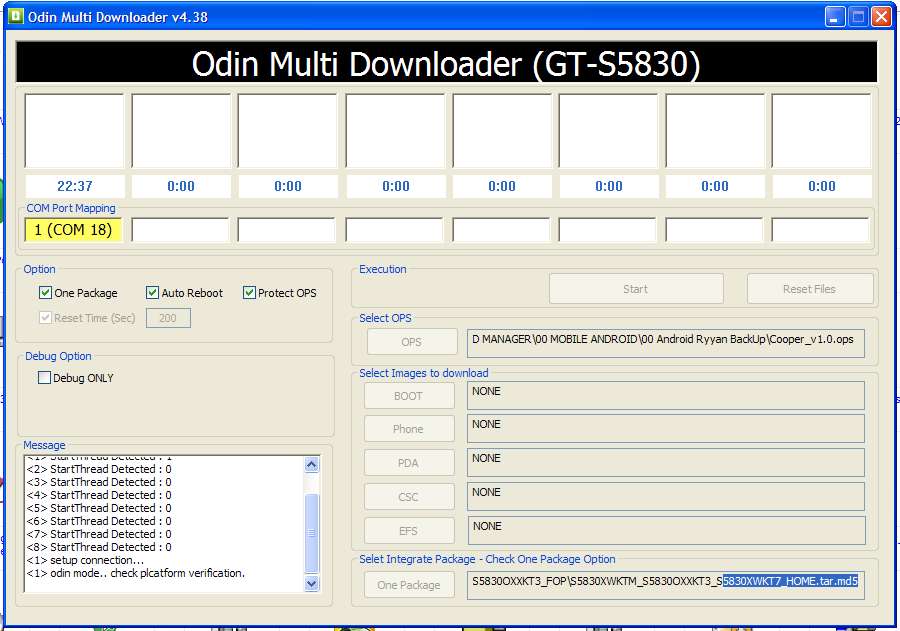Image resolution: width=900 pixels, height=631 pixels.
Task: Click the Odin app icon in title bar
Action: pyautogui.click(x=15, y=16)
